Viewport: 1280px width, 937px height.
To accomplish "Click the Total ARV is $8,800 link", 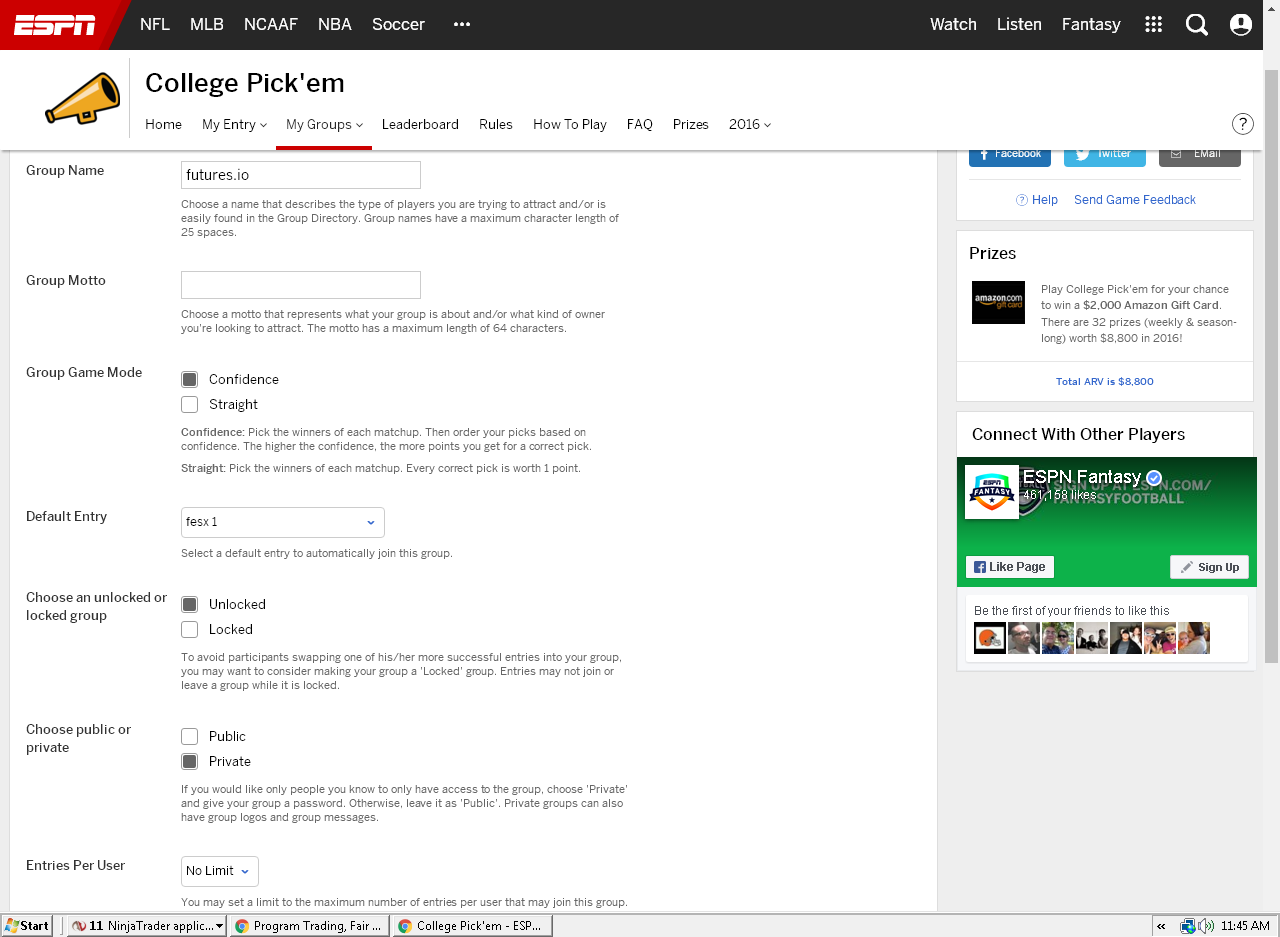I will tap(1105, 381).
